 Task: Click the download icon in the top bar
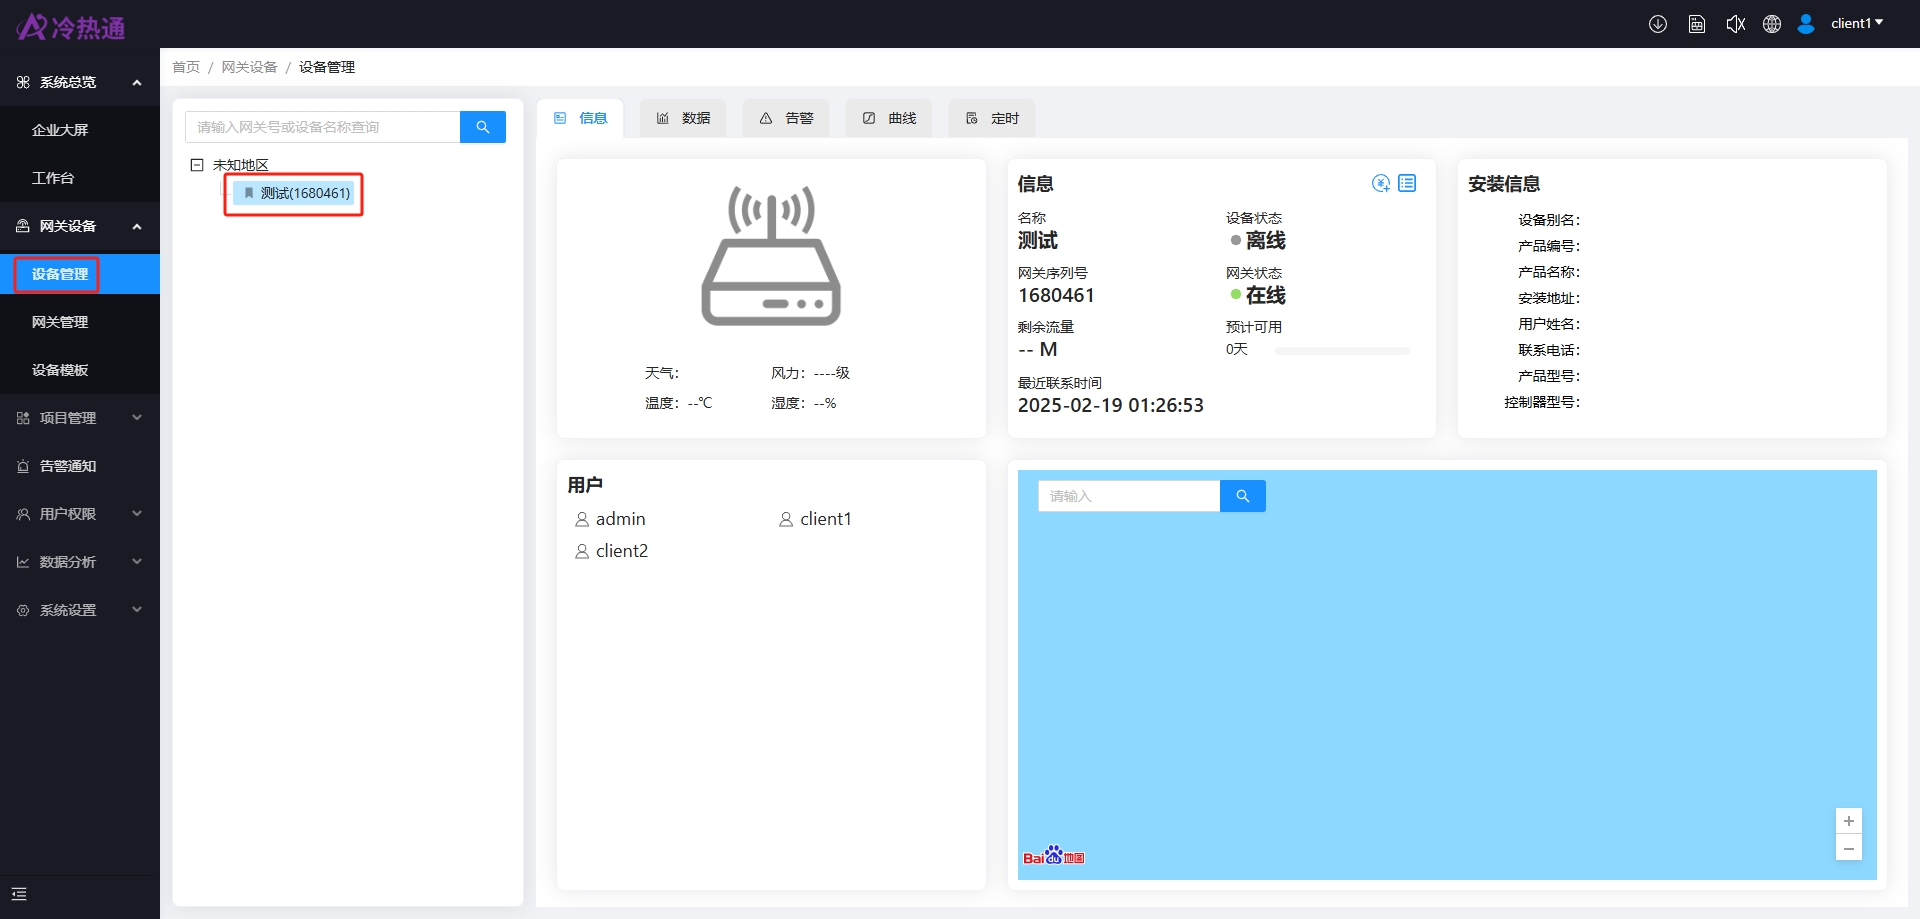(x=1658, y=24)
